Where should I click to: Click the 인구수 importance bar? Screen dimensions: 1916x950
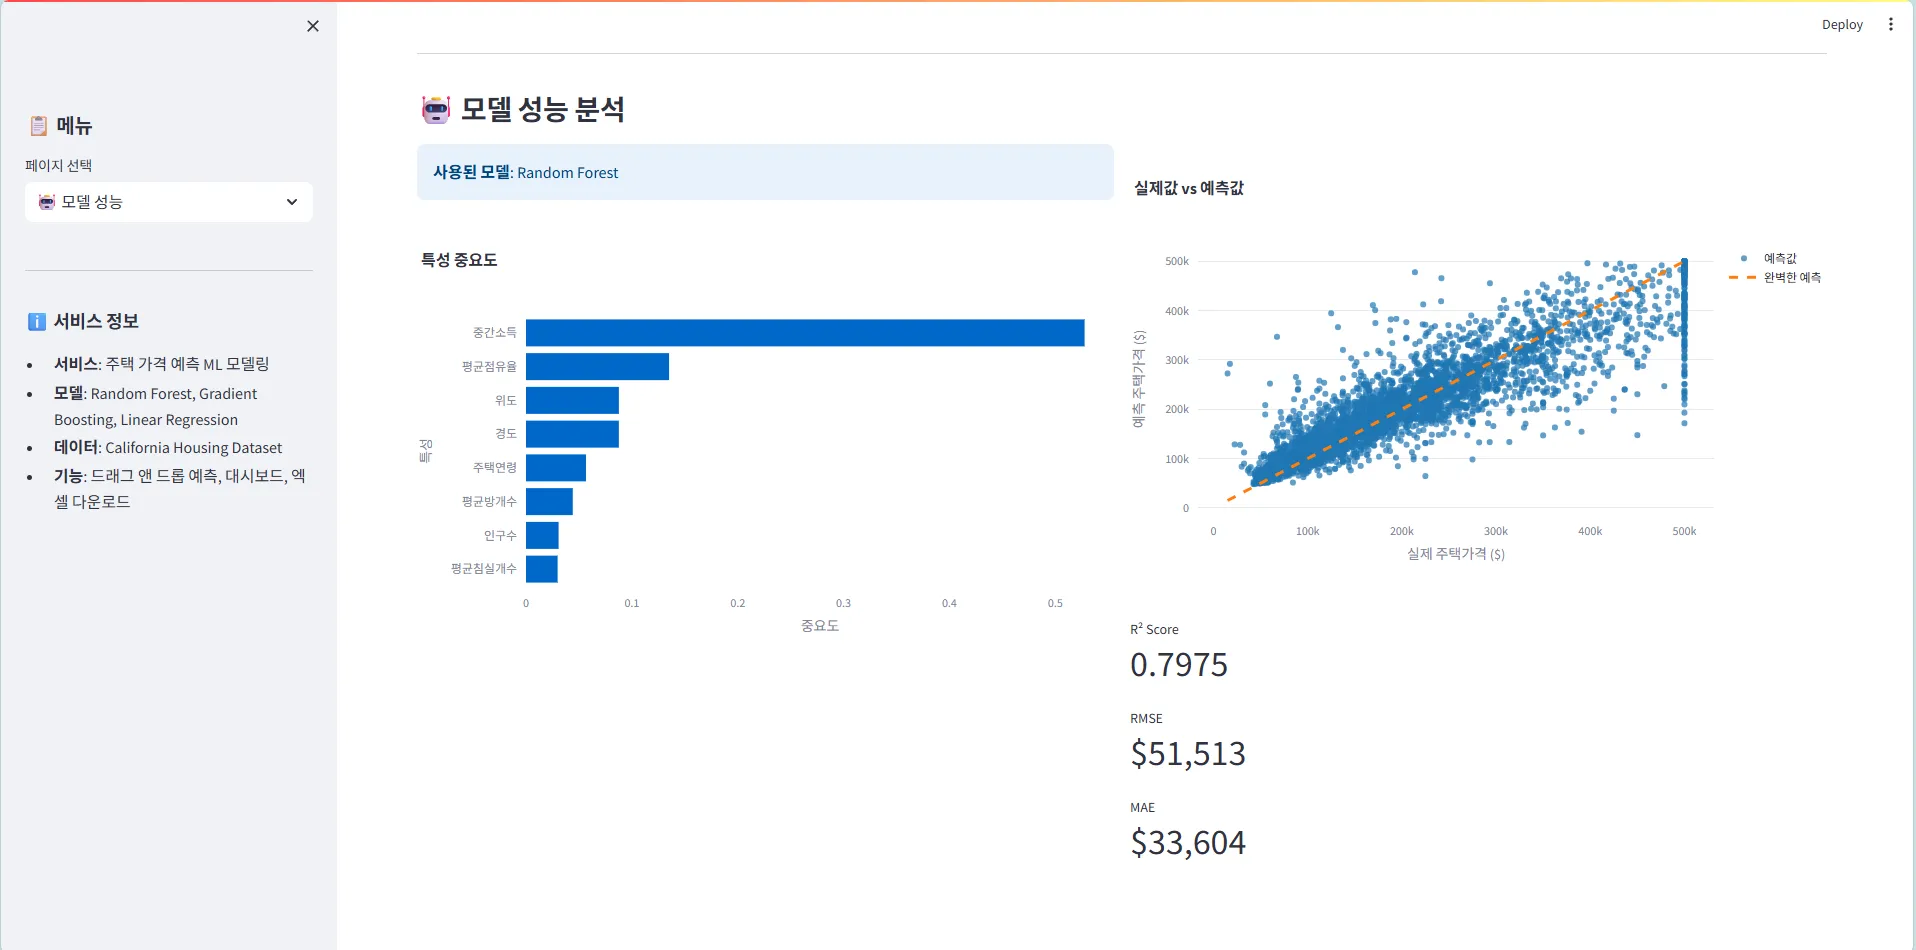click(x=542, y=536)
